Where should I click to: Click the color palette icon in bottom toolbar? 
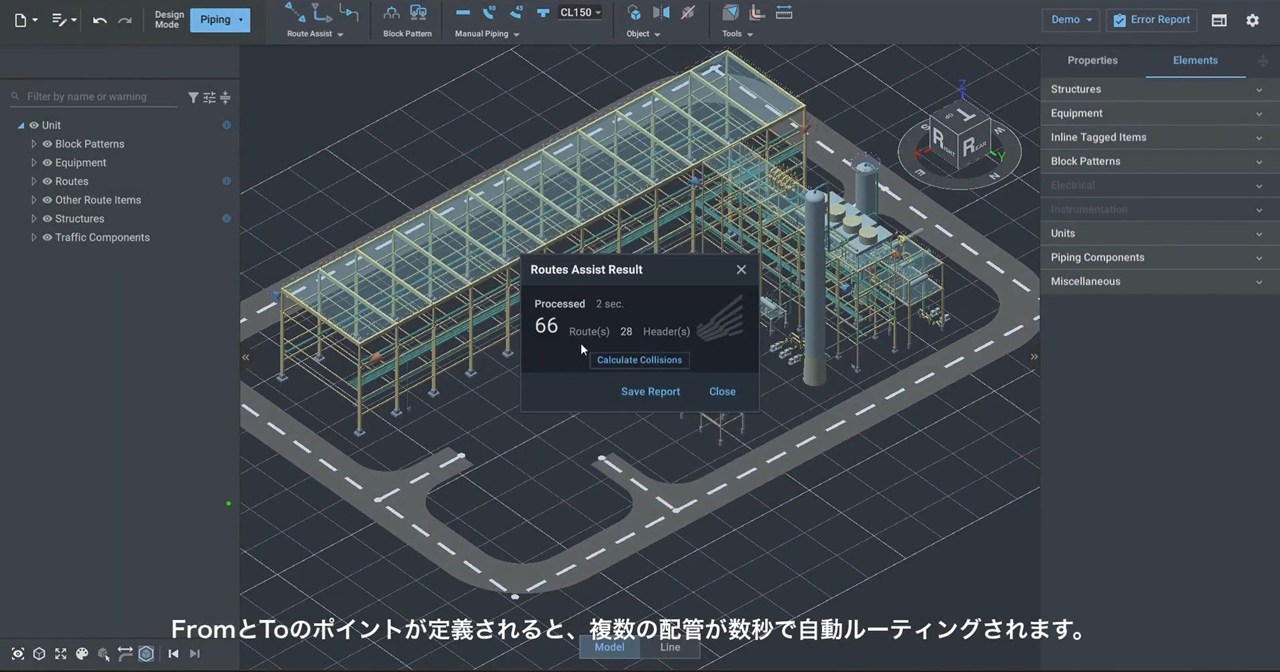82,654
